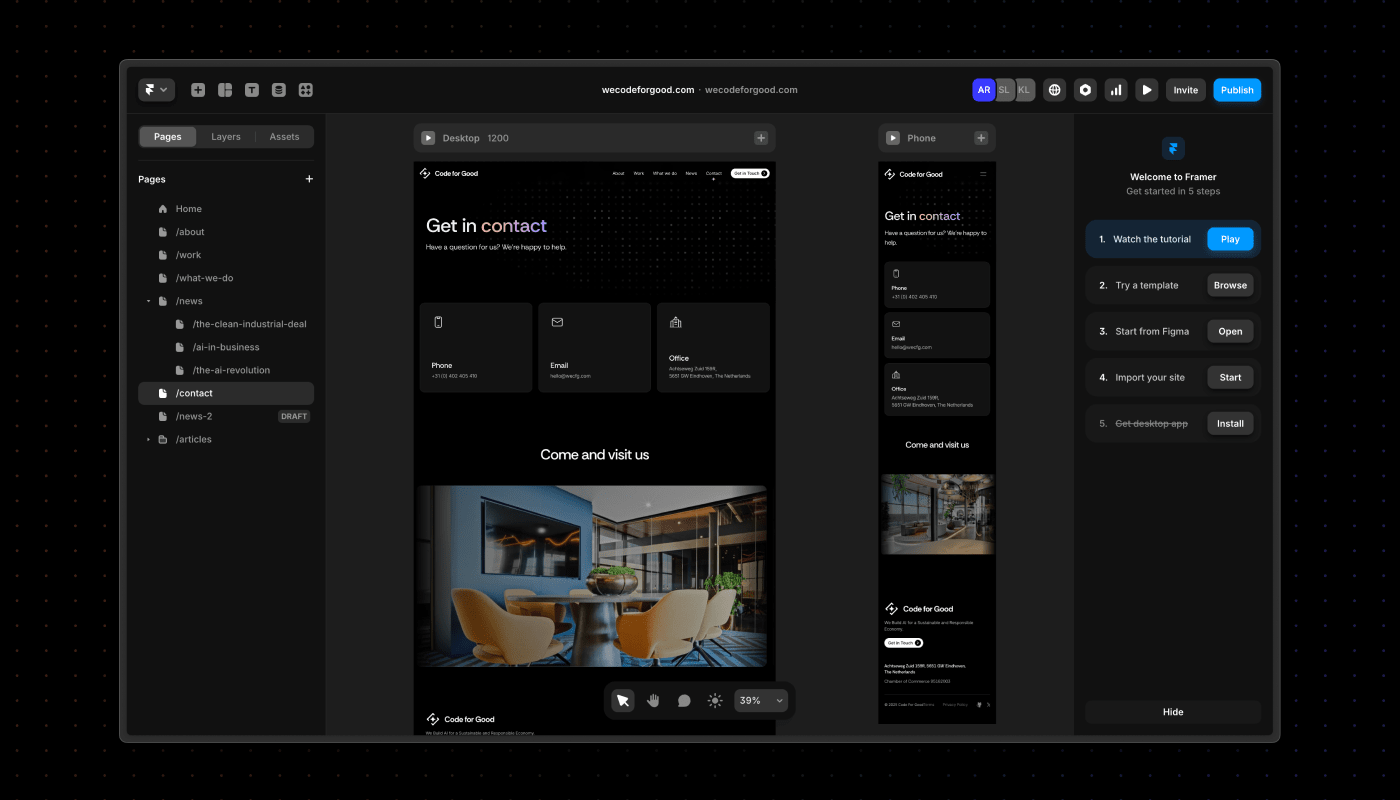This screenshot has height=800, width=1400.
Task: Collapse the /news page group
Action: 149,301
